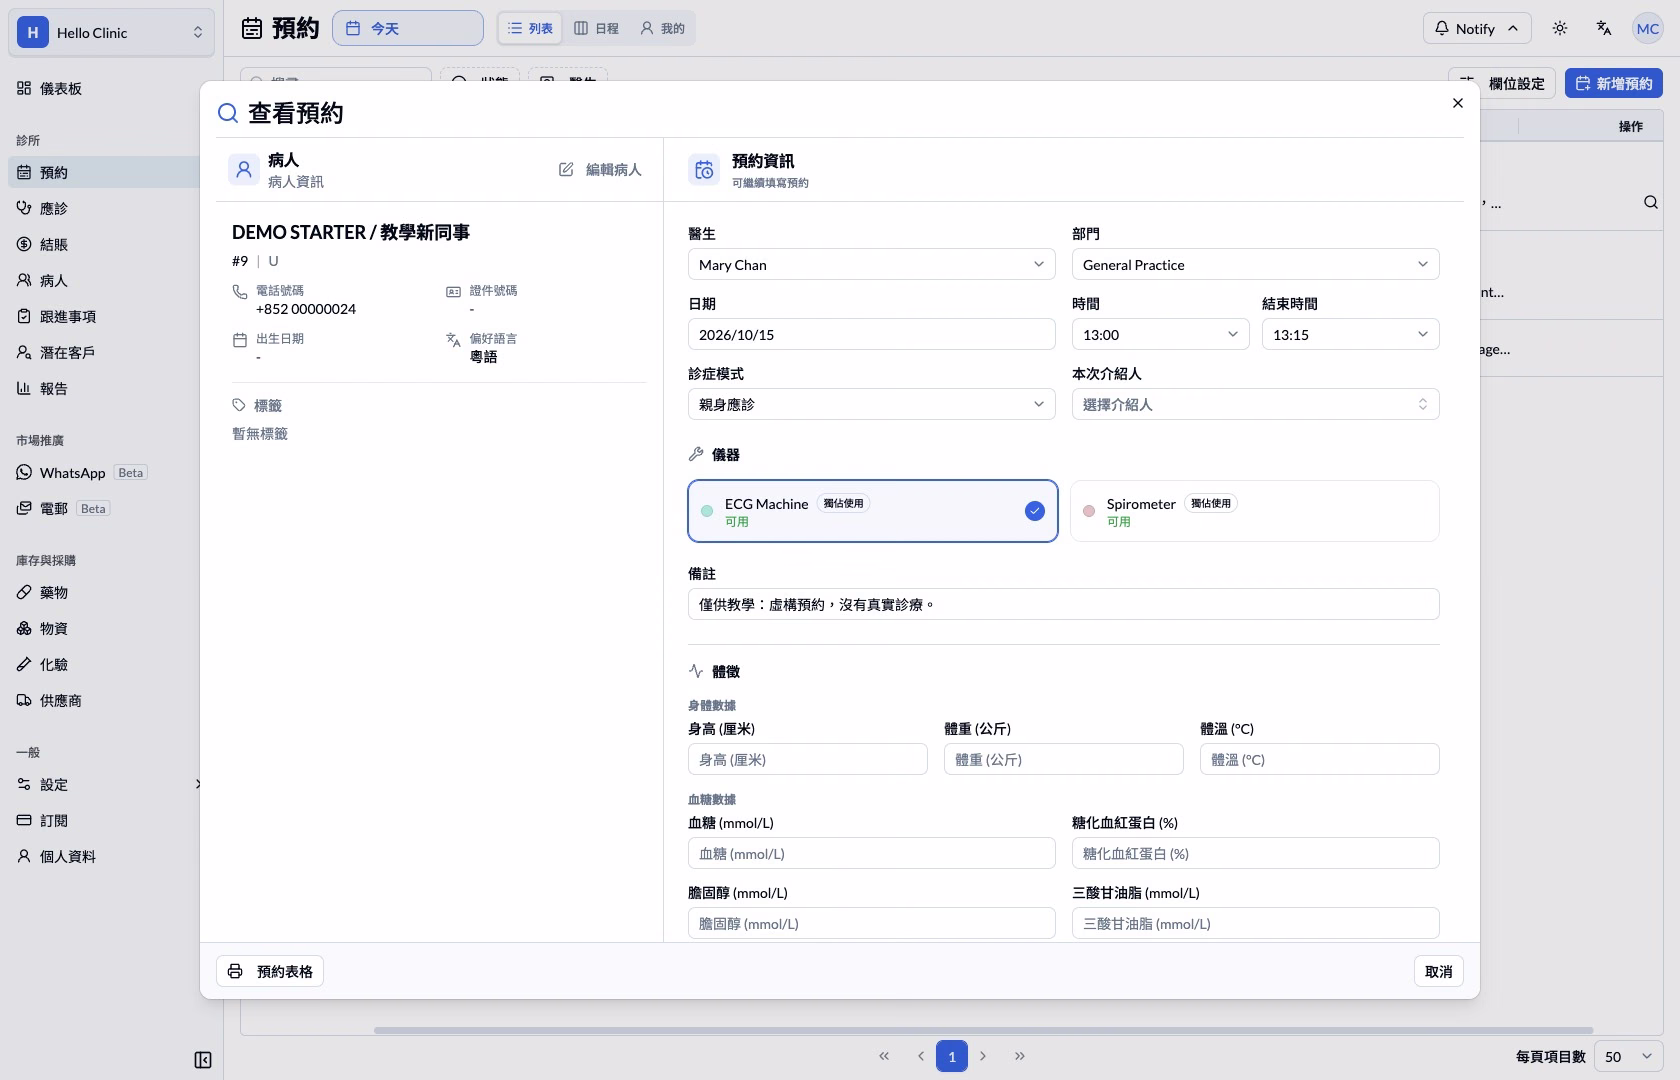Select the Spirometer equipment card
The image size is (1680, 1080).
tap(1255, 511)
